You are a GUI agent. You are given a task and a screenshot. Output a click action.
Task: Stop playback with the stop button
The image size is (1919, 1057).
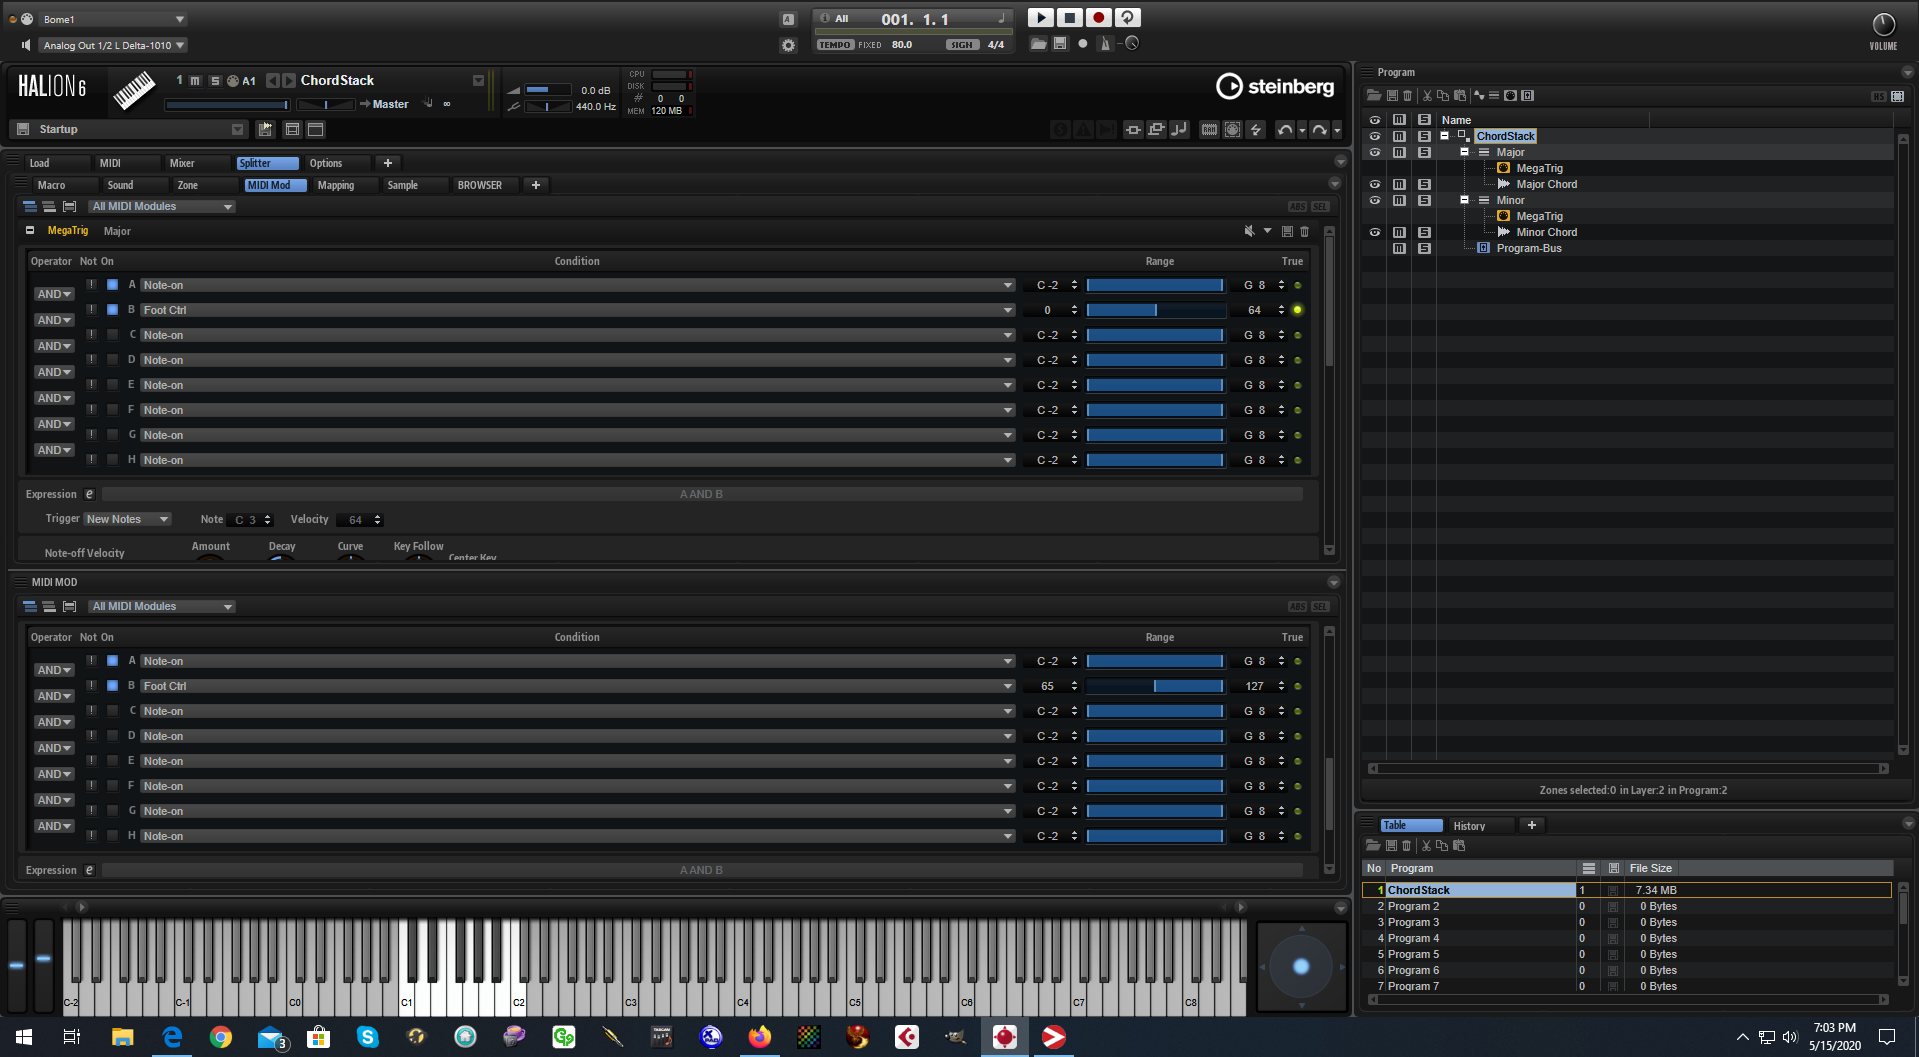point(1069,18)
